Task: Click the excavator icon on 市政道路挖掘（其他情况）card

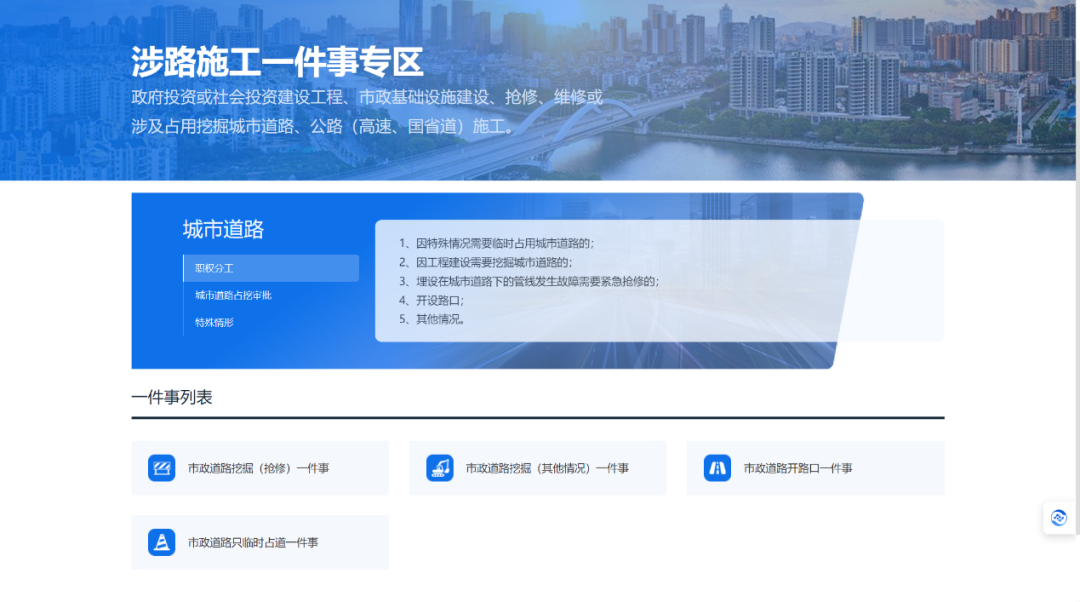Action: (x=439, y=467)
